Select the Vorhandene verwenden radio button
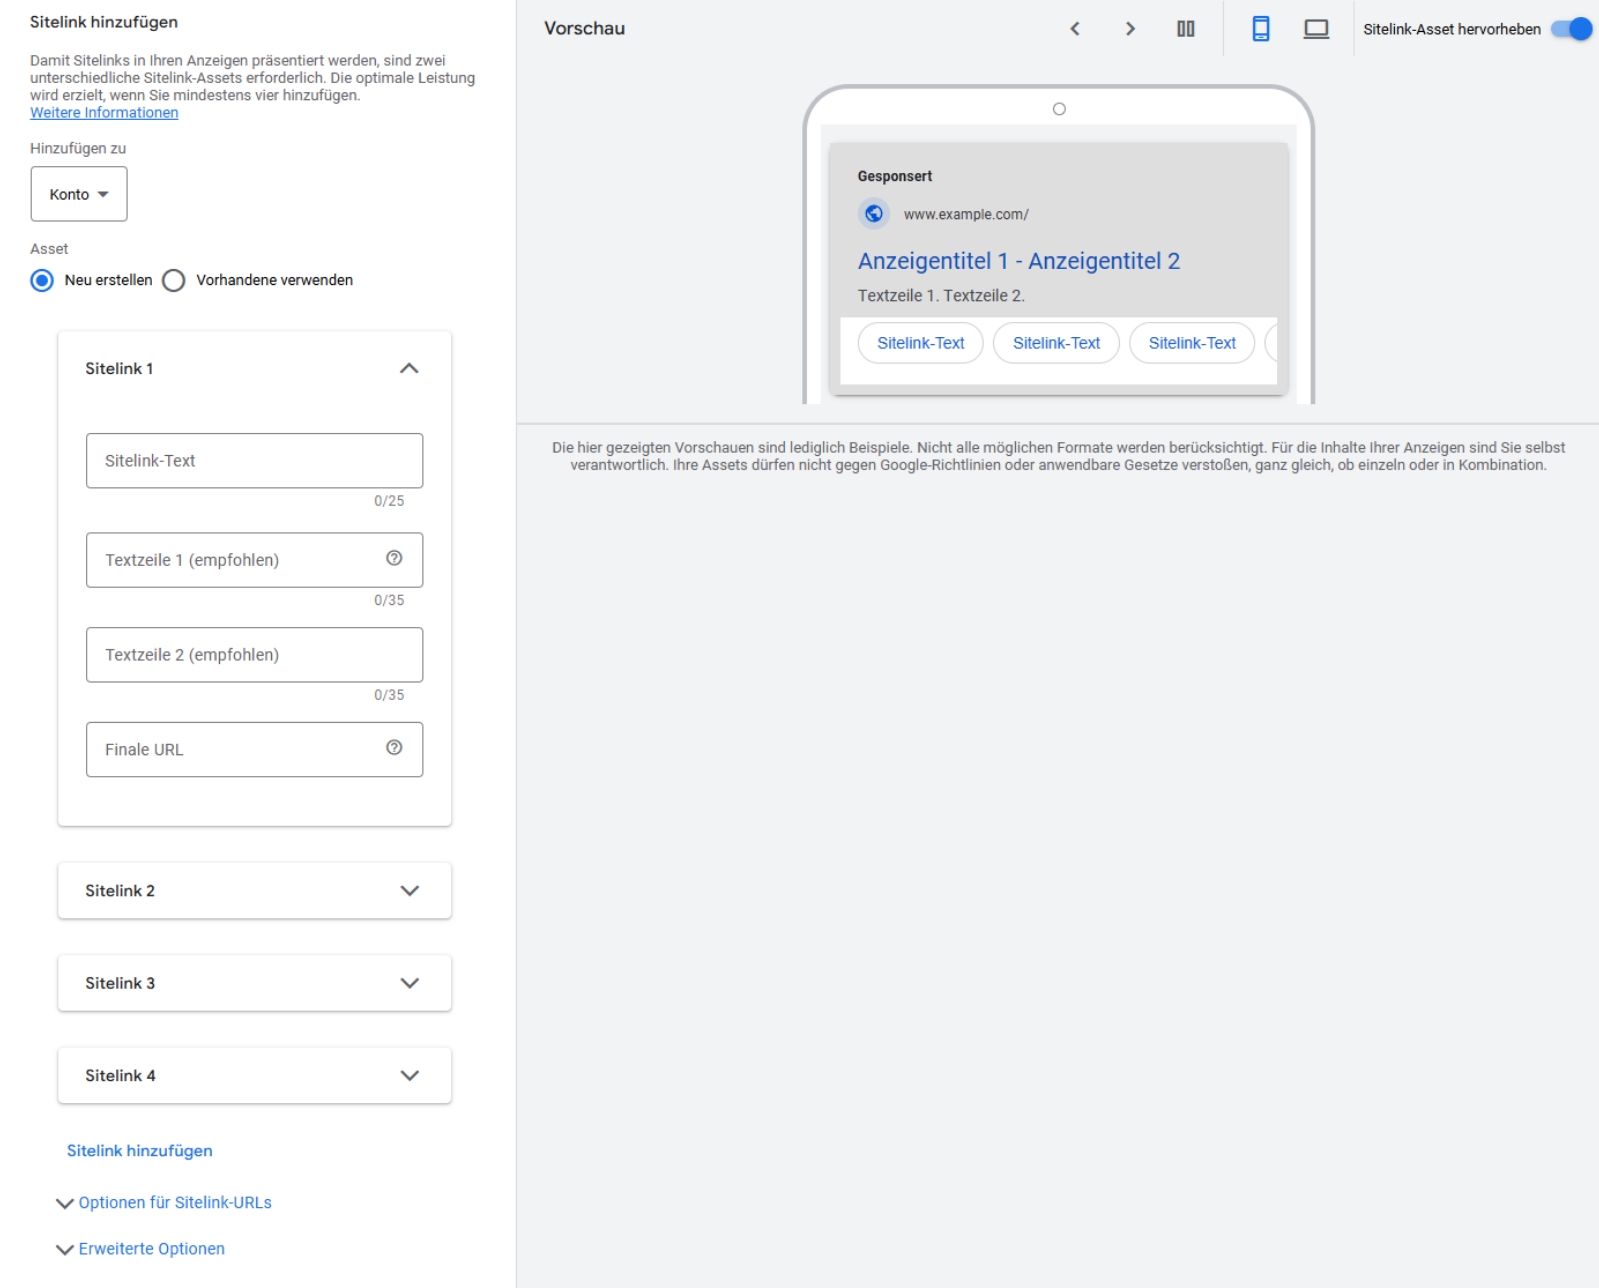Image resolution: width=1599 pixels, height=1288 pixels. click(x=174, y=280)
